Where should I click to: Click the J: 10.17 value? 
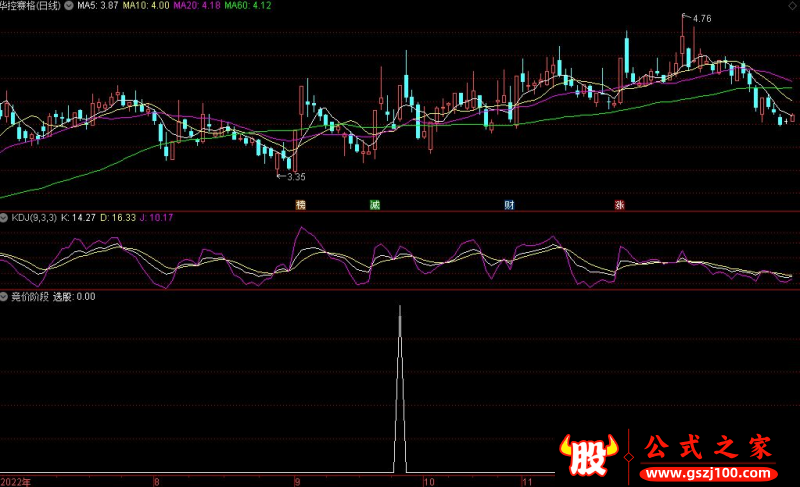coord(156,218)
